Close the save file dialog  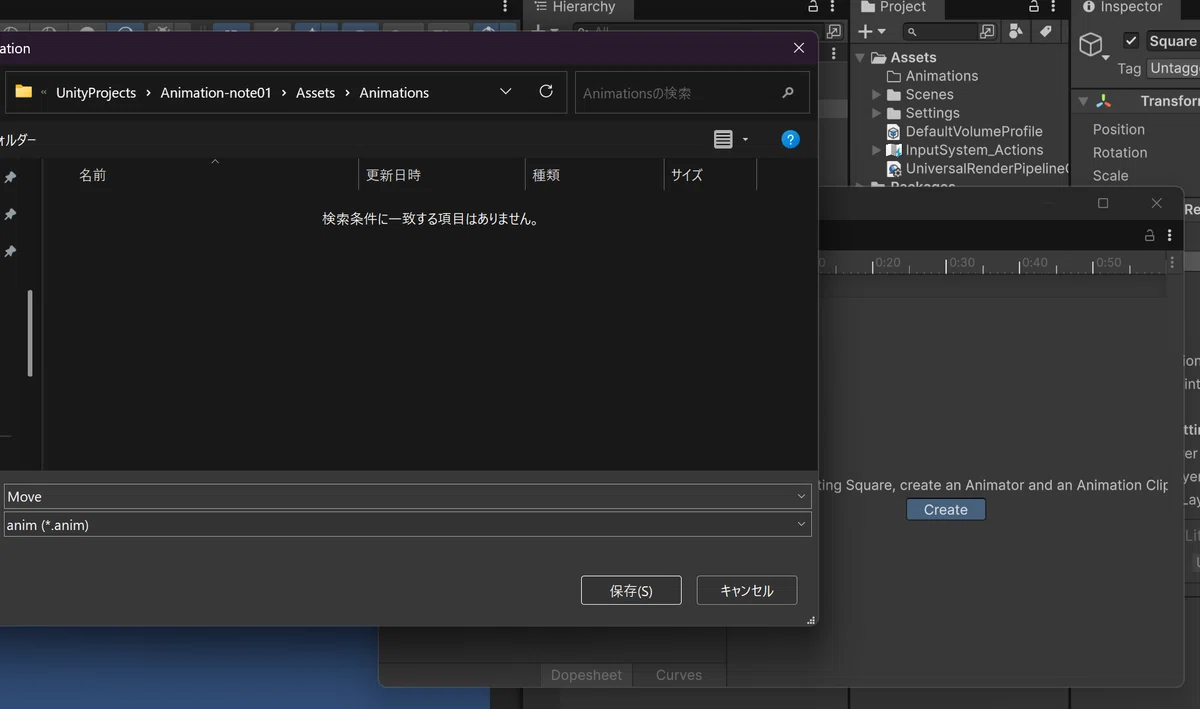(798, 48)
